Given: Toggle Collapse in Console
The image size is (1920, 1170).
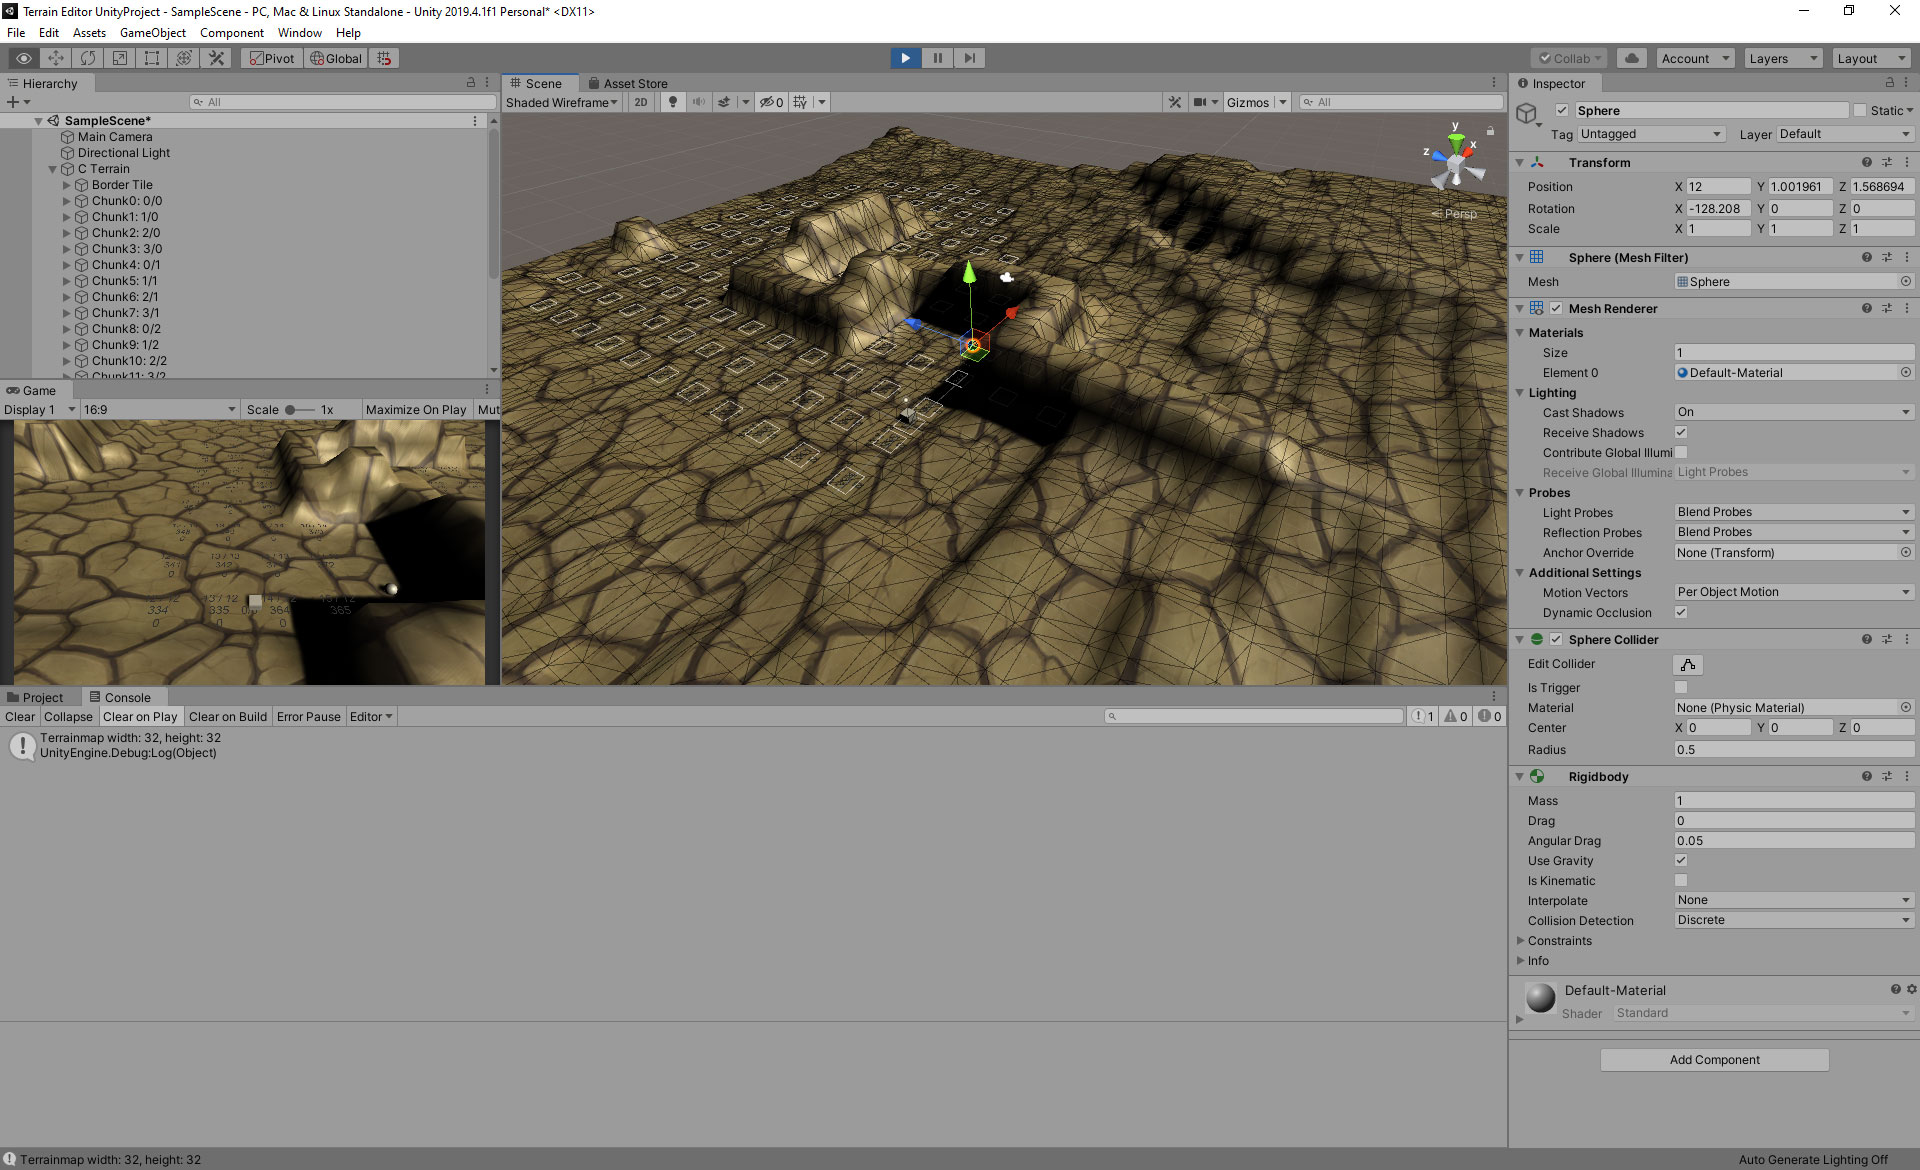Looking at the screenshot, I should (x=68, y=717).
